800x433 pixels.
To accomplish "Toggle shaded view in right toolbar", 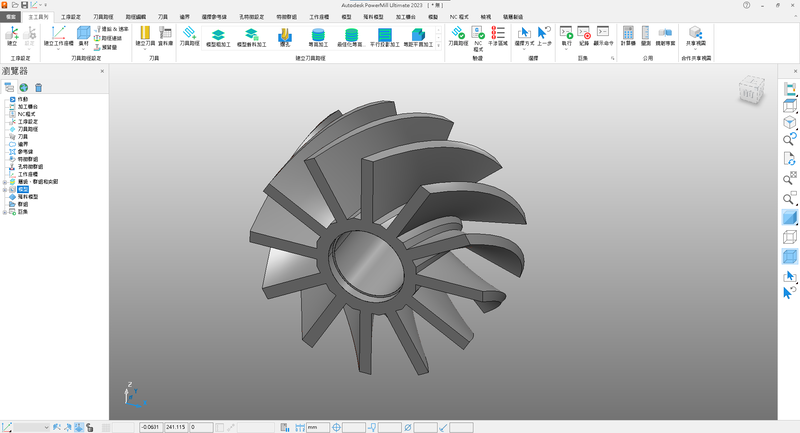I will click(x=789, y=217).
